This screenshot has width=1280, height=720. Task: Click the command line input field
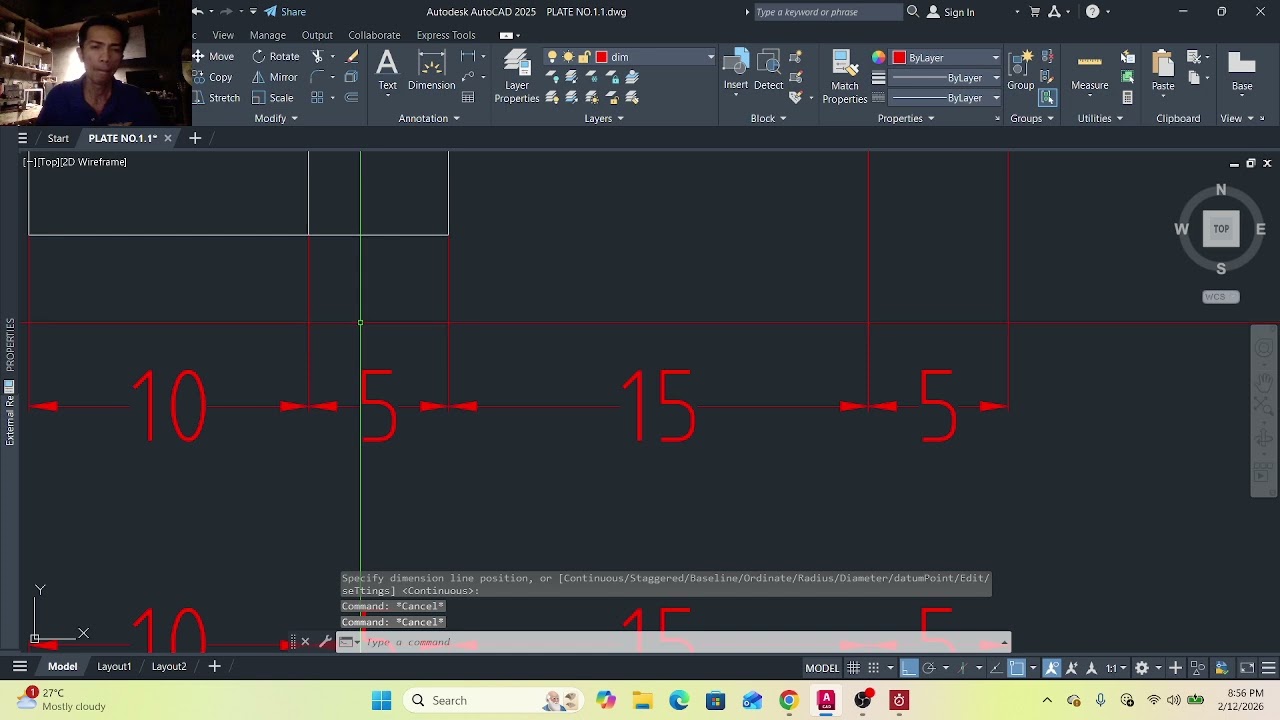point(680,642)
